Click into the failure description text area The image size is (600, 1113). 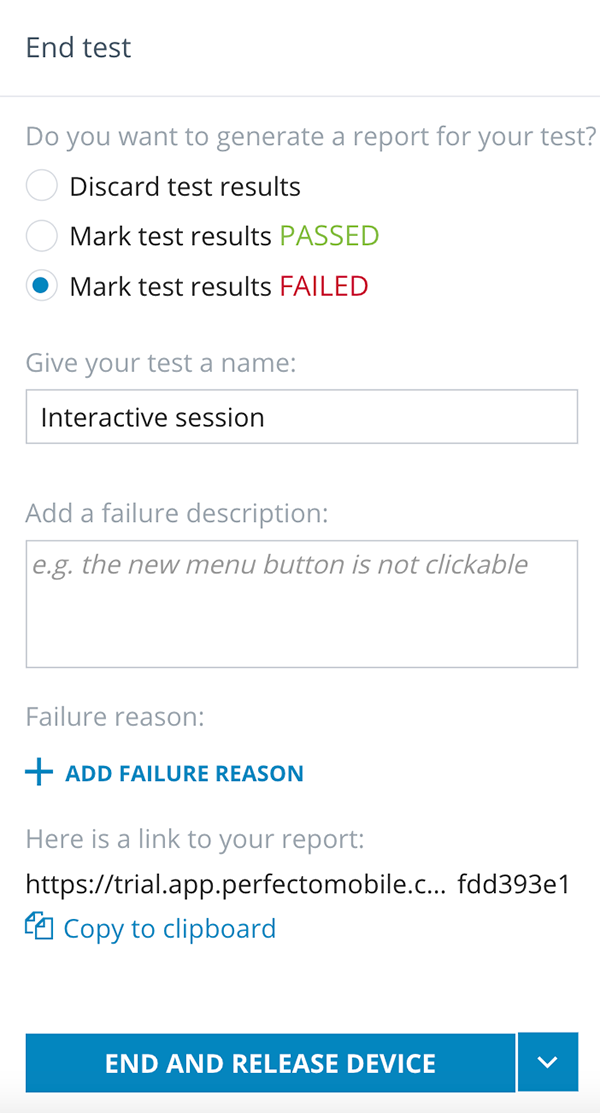click(x=301, y=604)
